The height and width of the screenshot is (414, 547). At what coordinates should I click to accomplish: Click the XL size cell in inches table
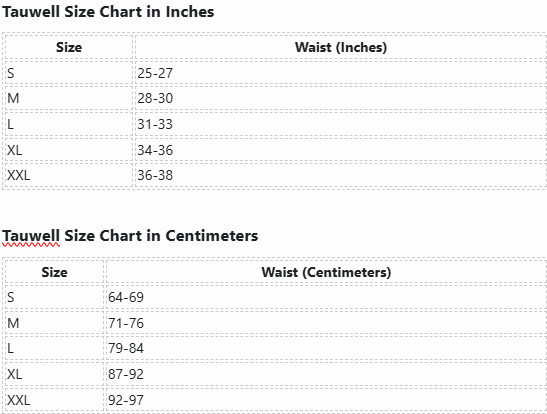point(69,150)
